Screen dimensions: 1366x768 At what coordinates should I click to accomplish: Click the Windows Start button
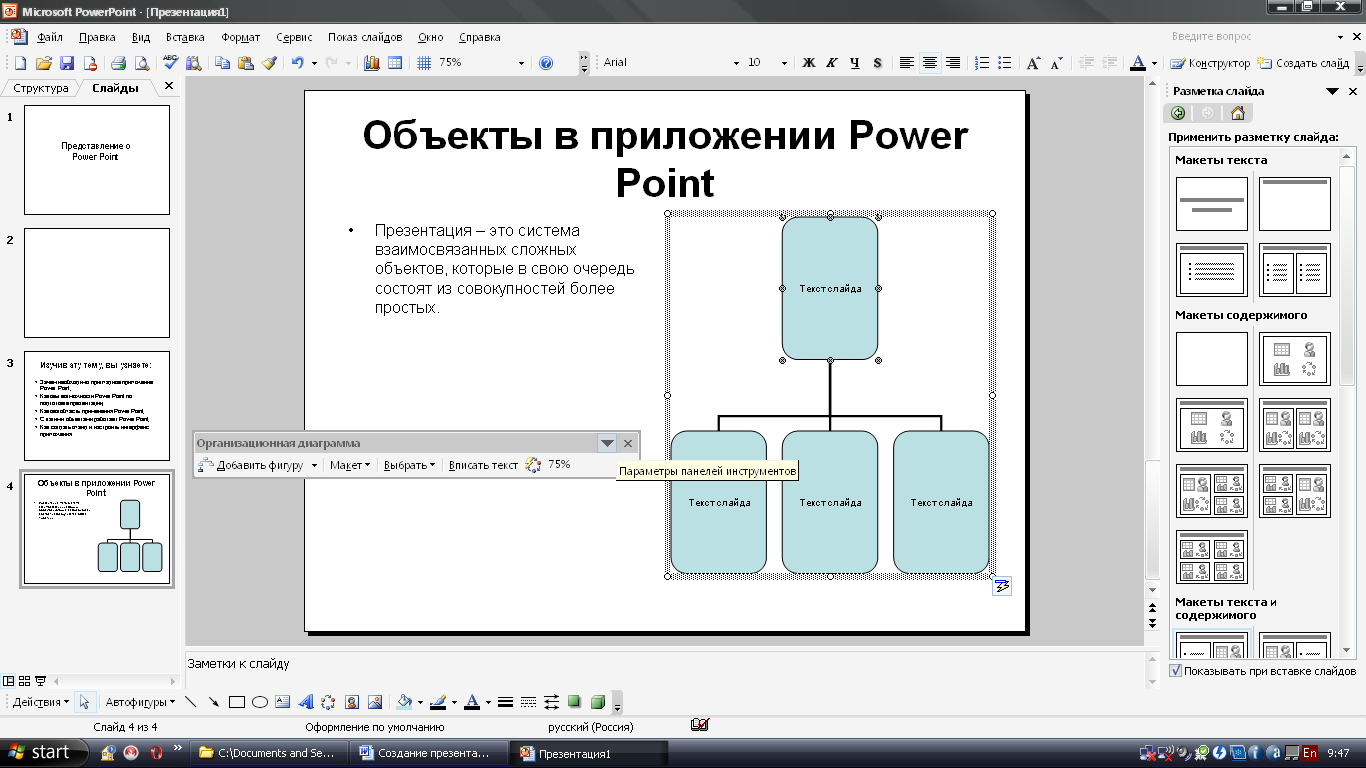[41, 752]
